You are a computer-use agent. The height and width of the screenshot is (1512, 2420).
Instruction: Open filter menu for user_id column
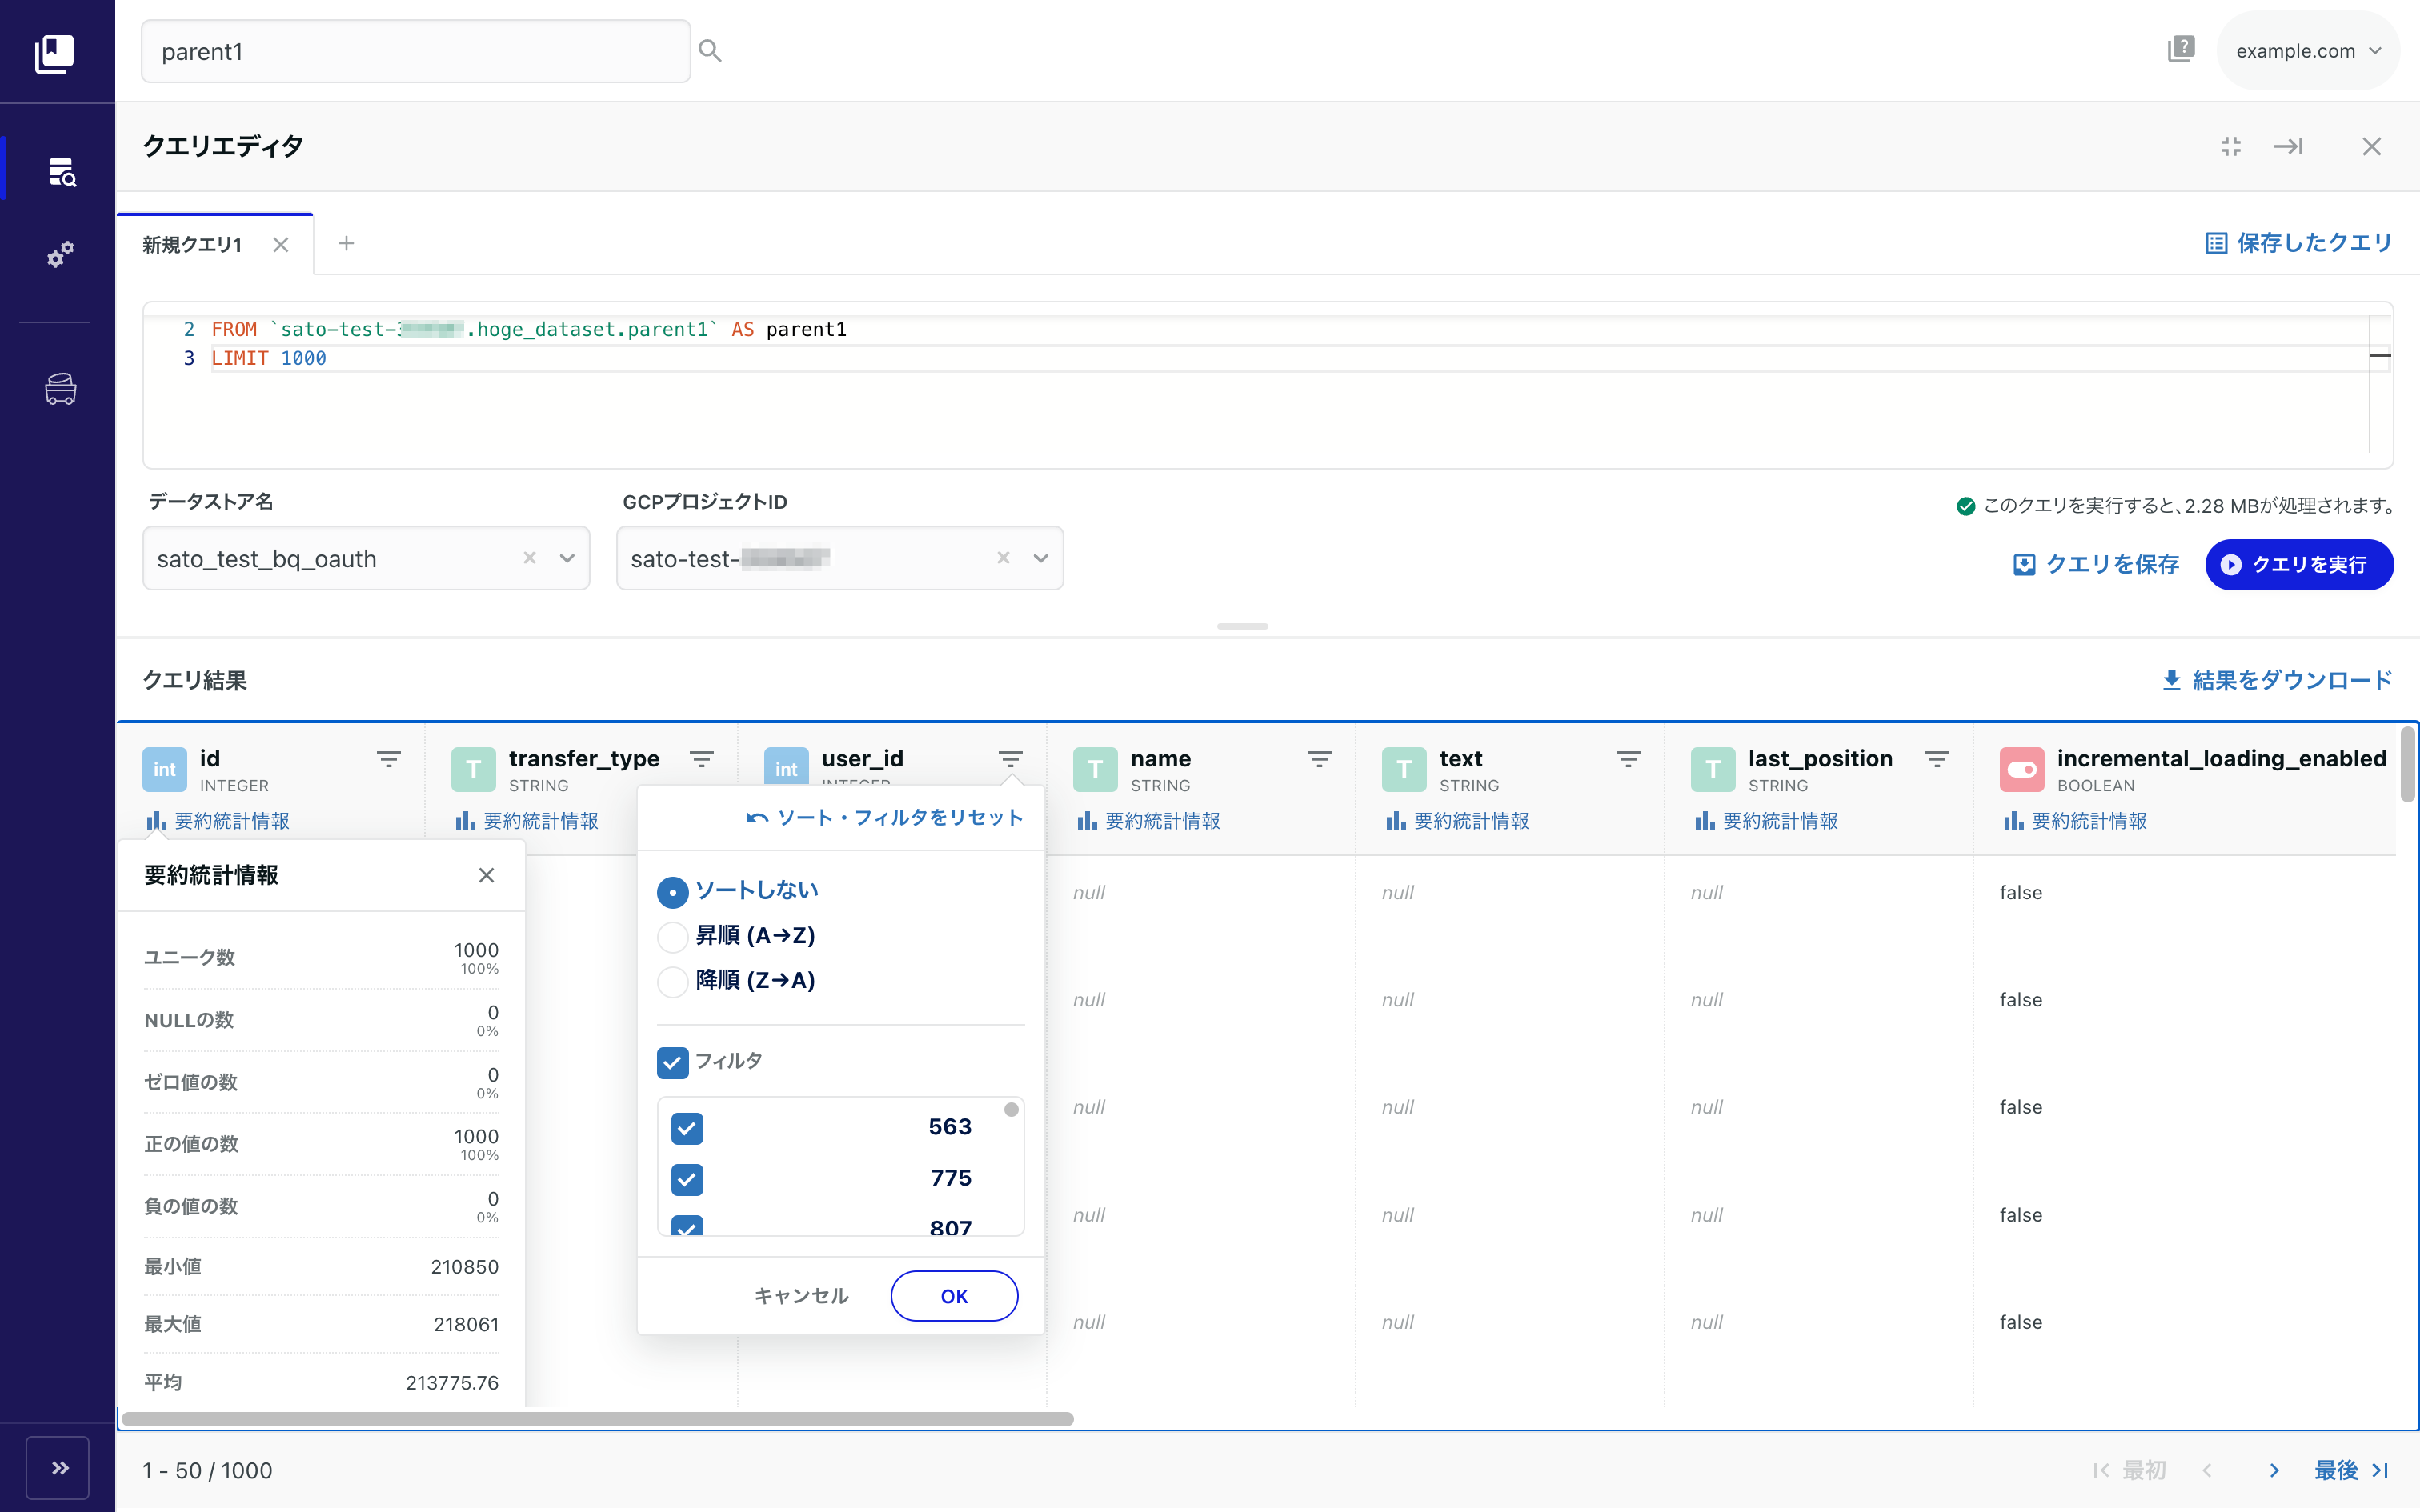pos(1011,760)
